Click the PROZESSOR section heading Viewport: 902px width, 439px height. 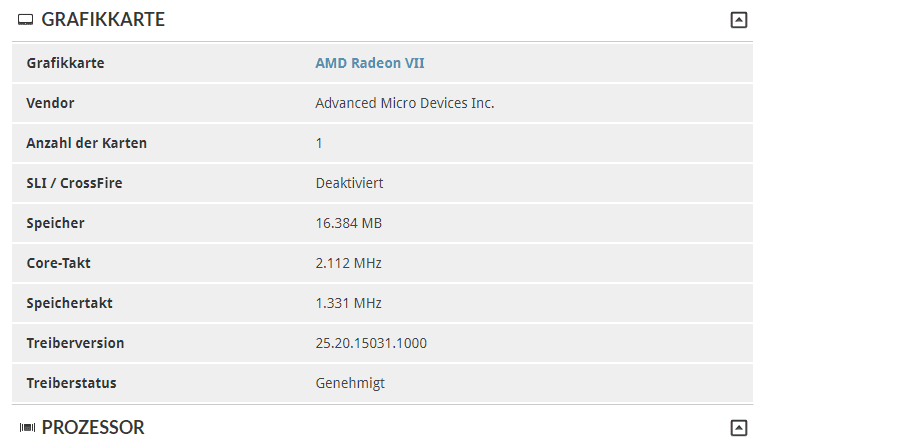click(93, 428)
